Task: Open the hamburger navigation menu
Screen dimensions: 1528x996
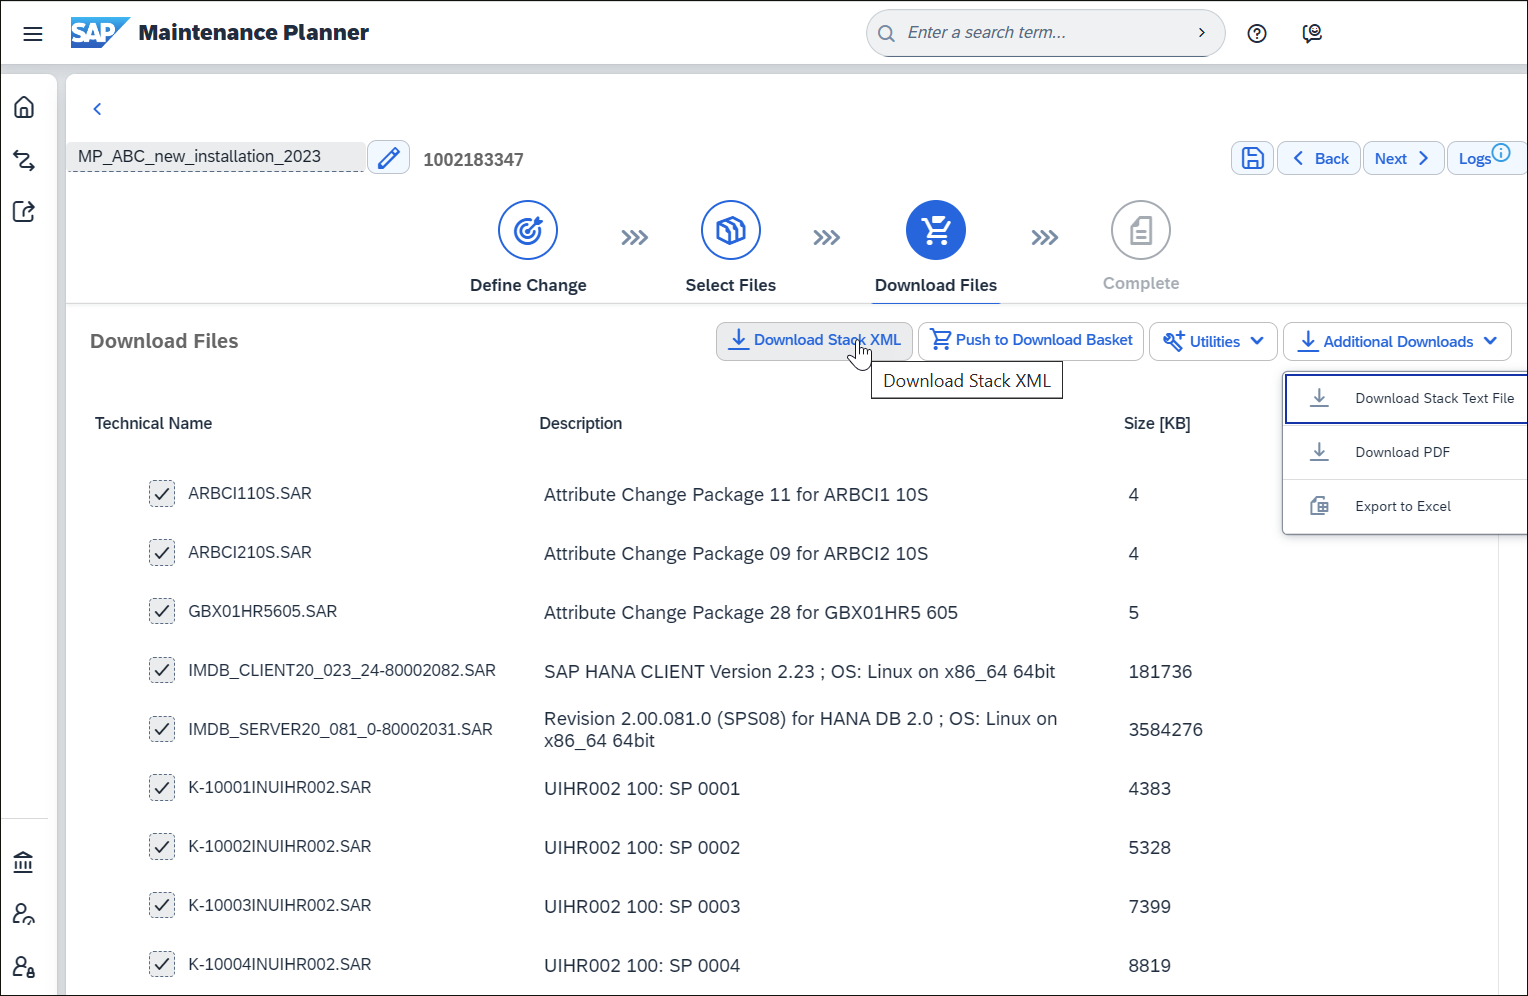Action: (33, 34)
